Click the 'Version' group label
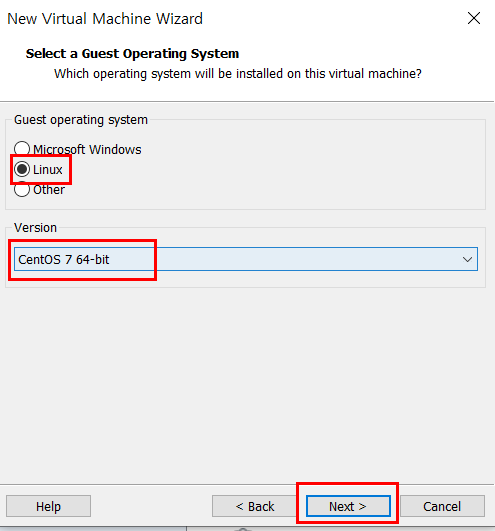 (35, 228)
